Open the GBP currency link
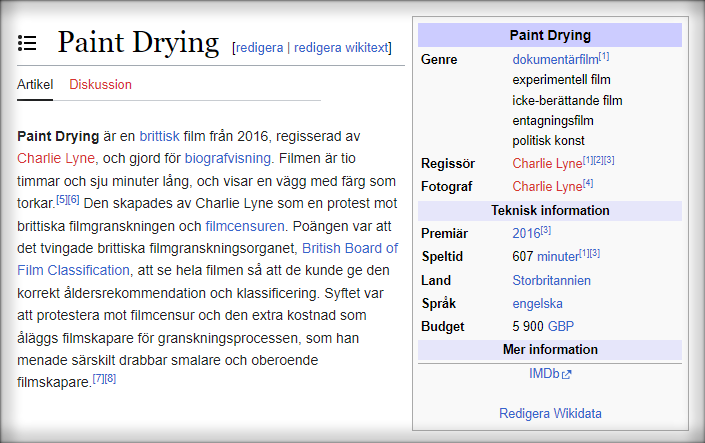The height and width of the screenshot is (443, 705). tap(560, 326)
